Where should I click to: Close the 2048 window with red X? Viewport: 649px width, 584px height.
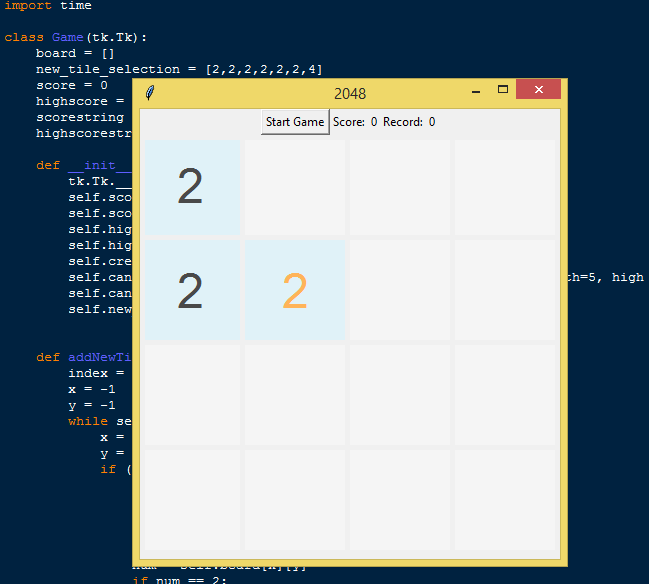(x=538, y=91)
